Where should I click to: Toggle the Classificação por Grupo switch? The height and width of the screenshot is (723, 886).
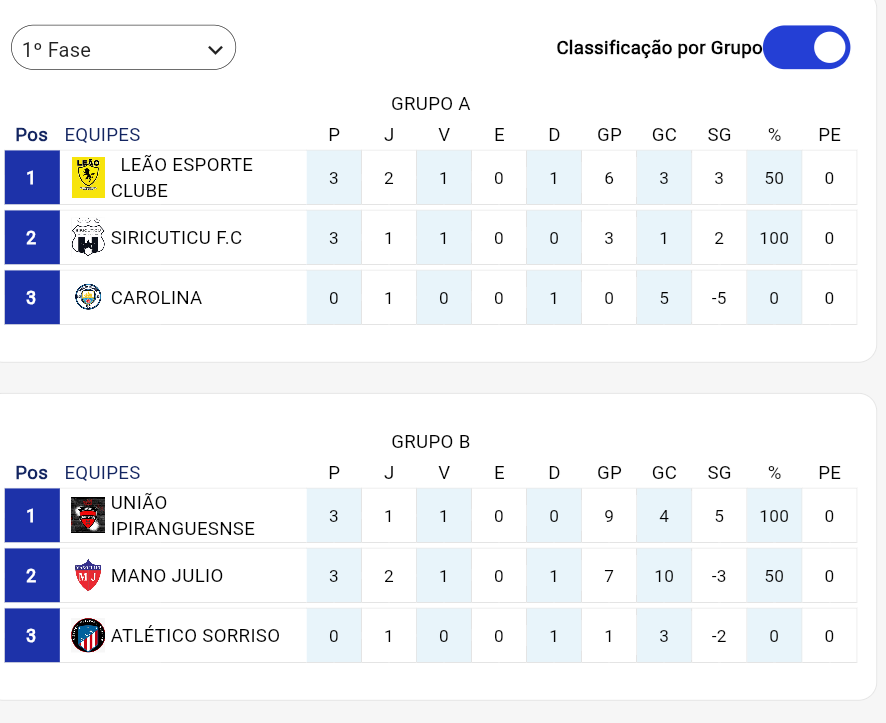[x=806, y=48]
